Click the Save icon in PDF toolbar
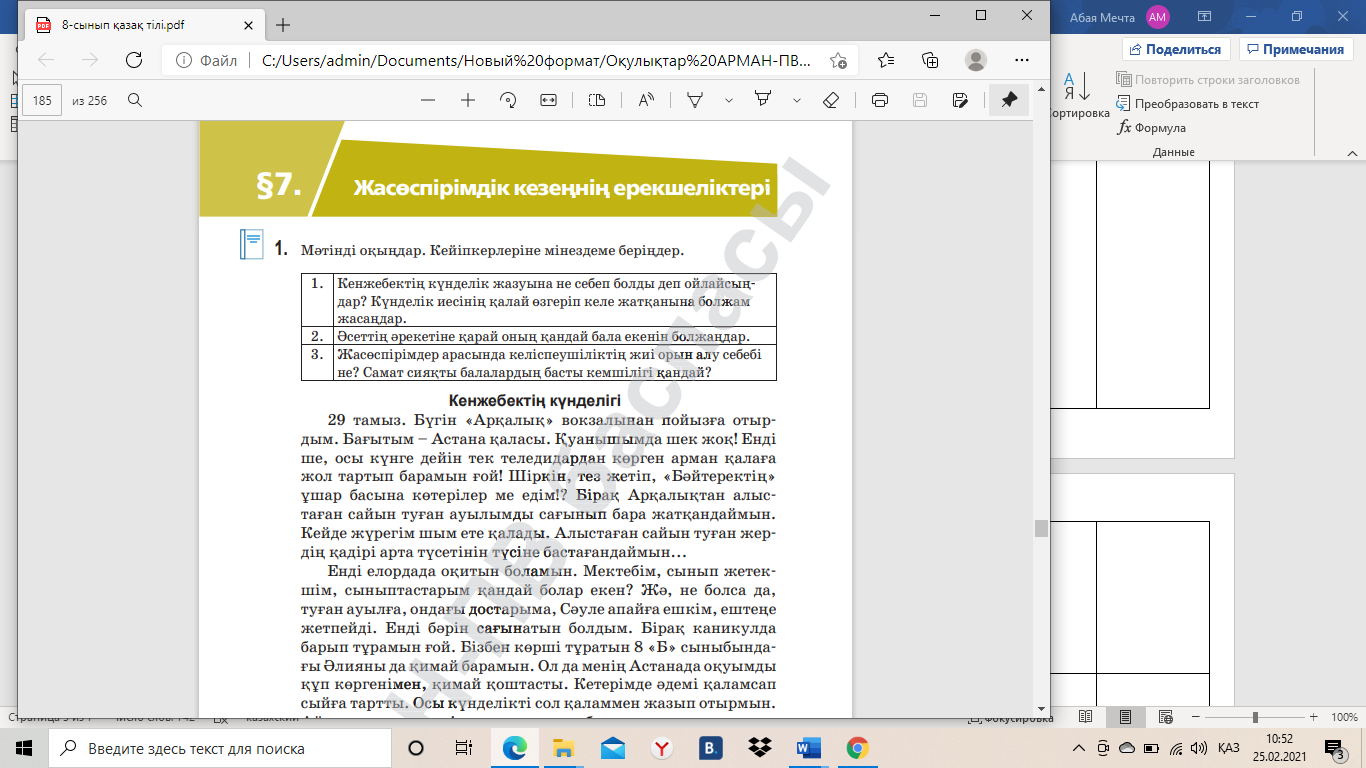1366x768 pixels. (920, 100)
